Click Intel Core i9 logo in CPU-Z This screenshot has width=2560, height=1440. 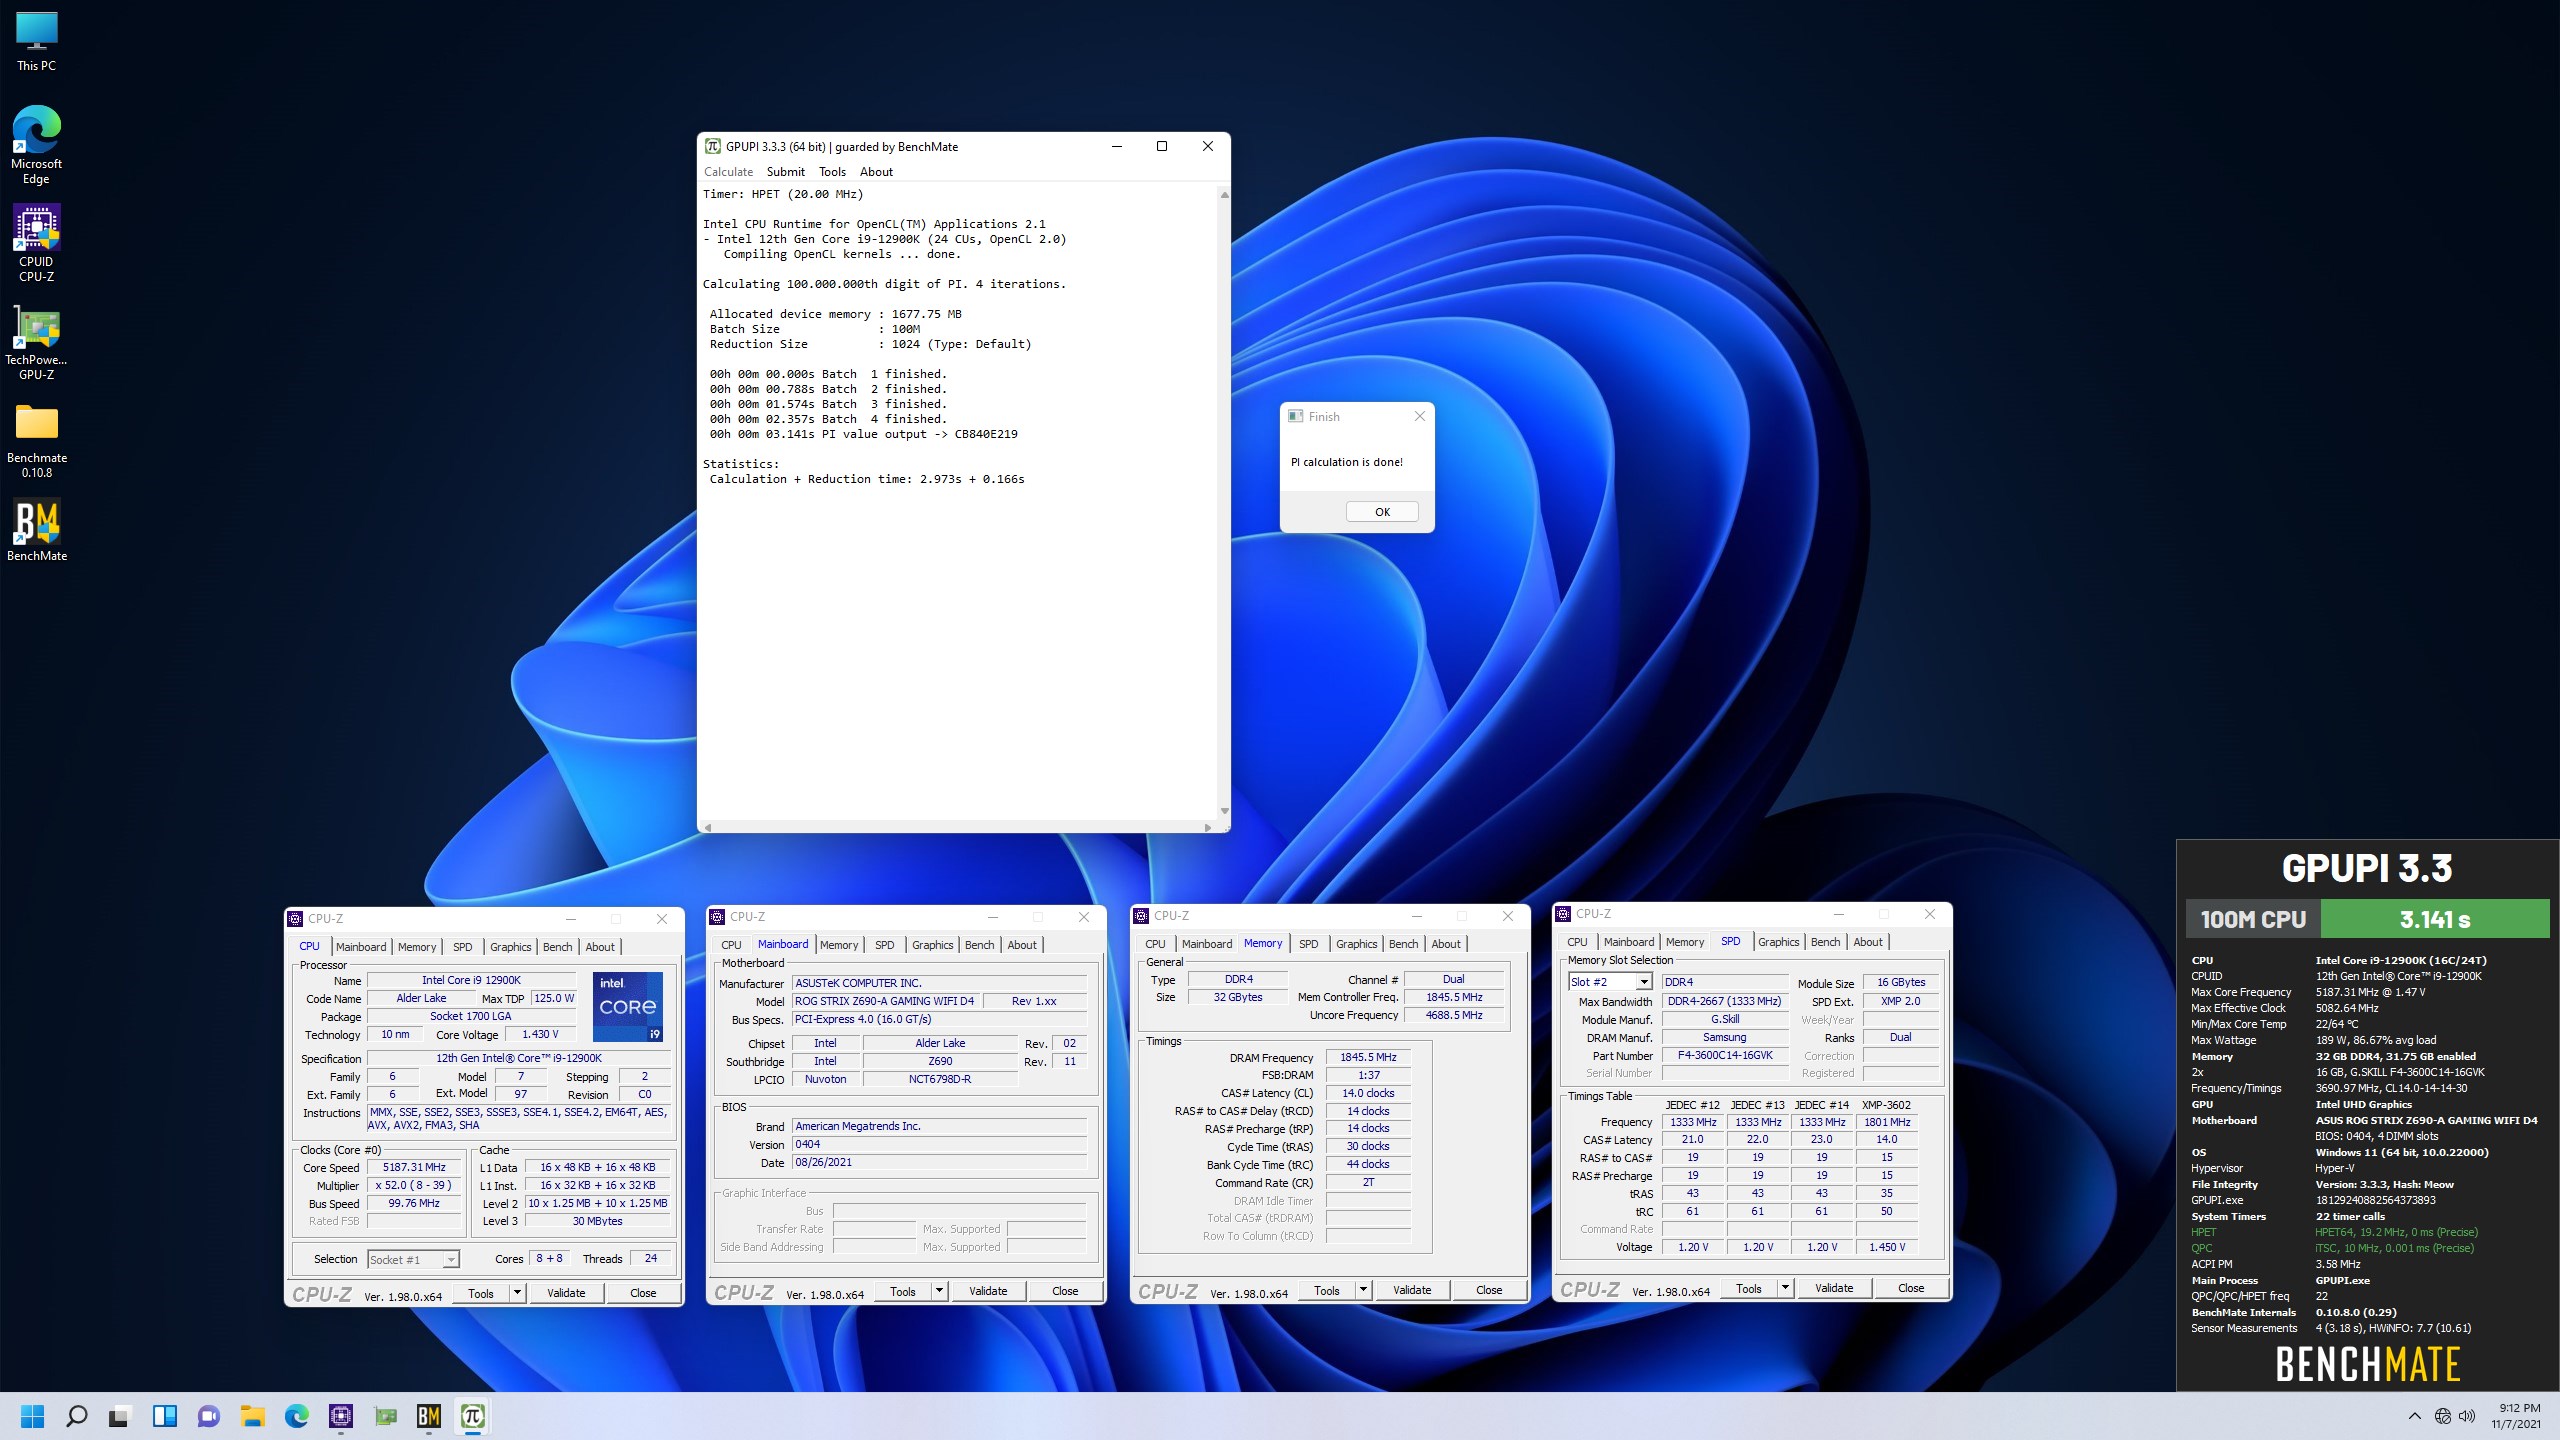pyautogui.click(x=628, y=1007)
